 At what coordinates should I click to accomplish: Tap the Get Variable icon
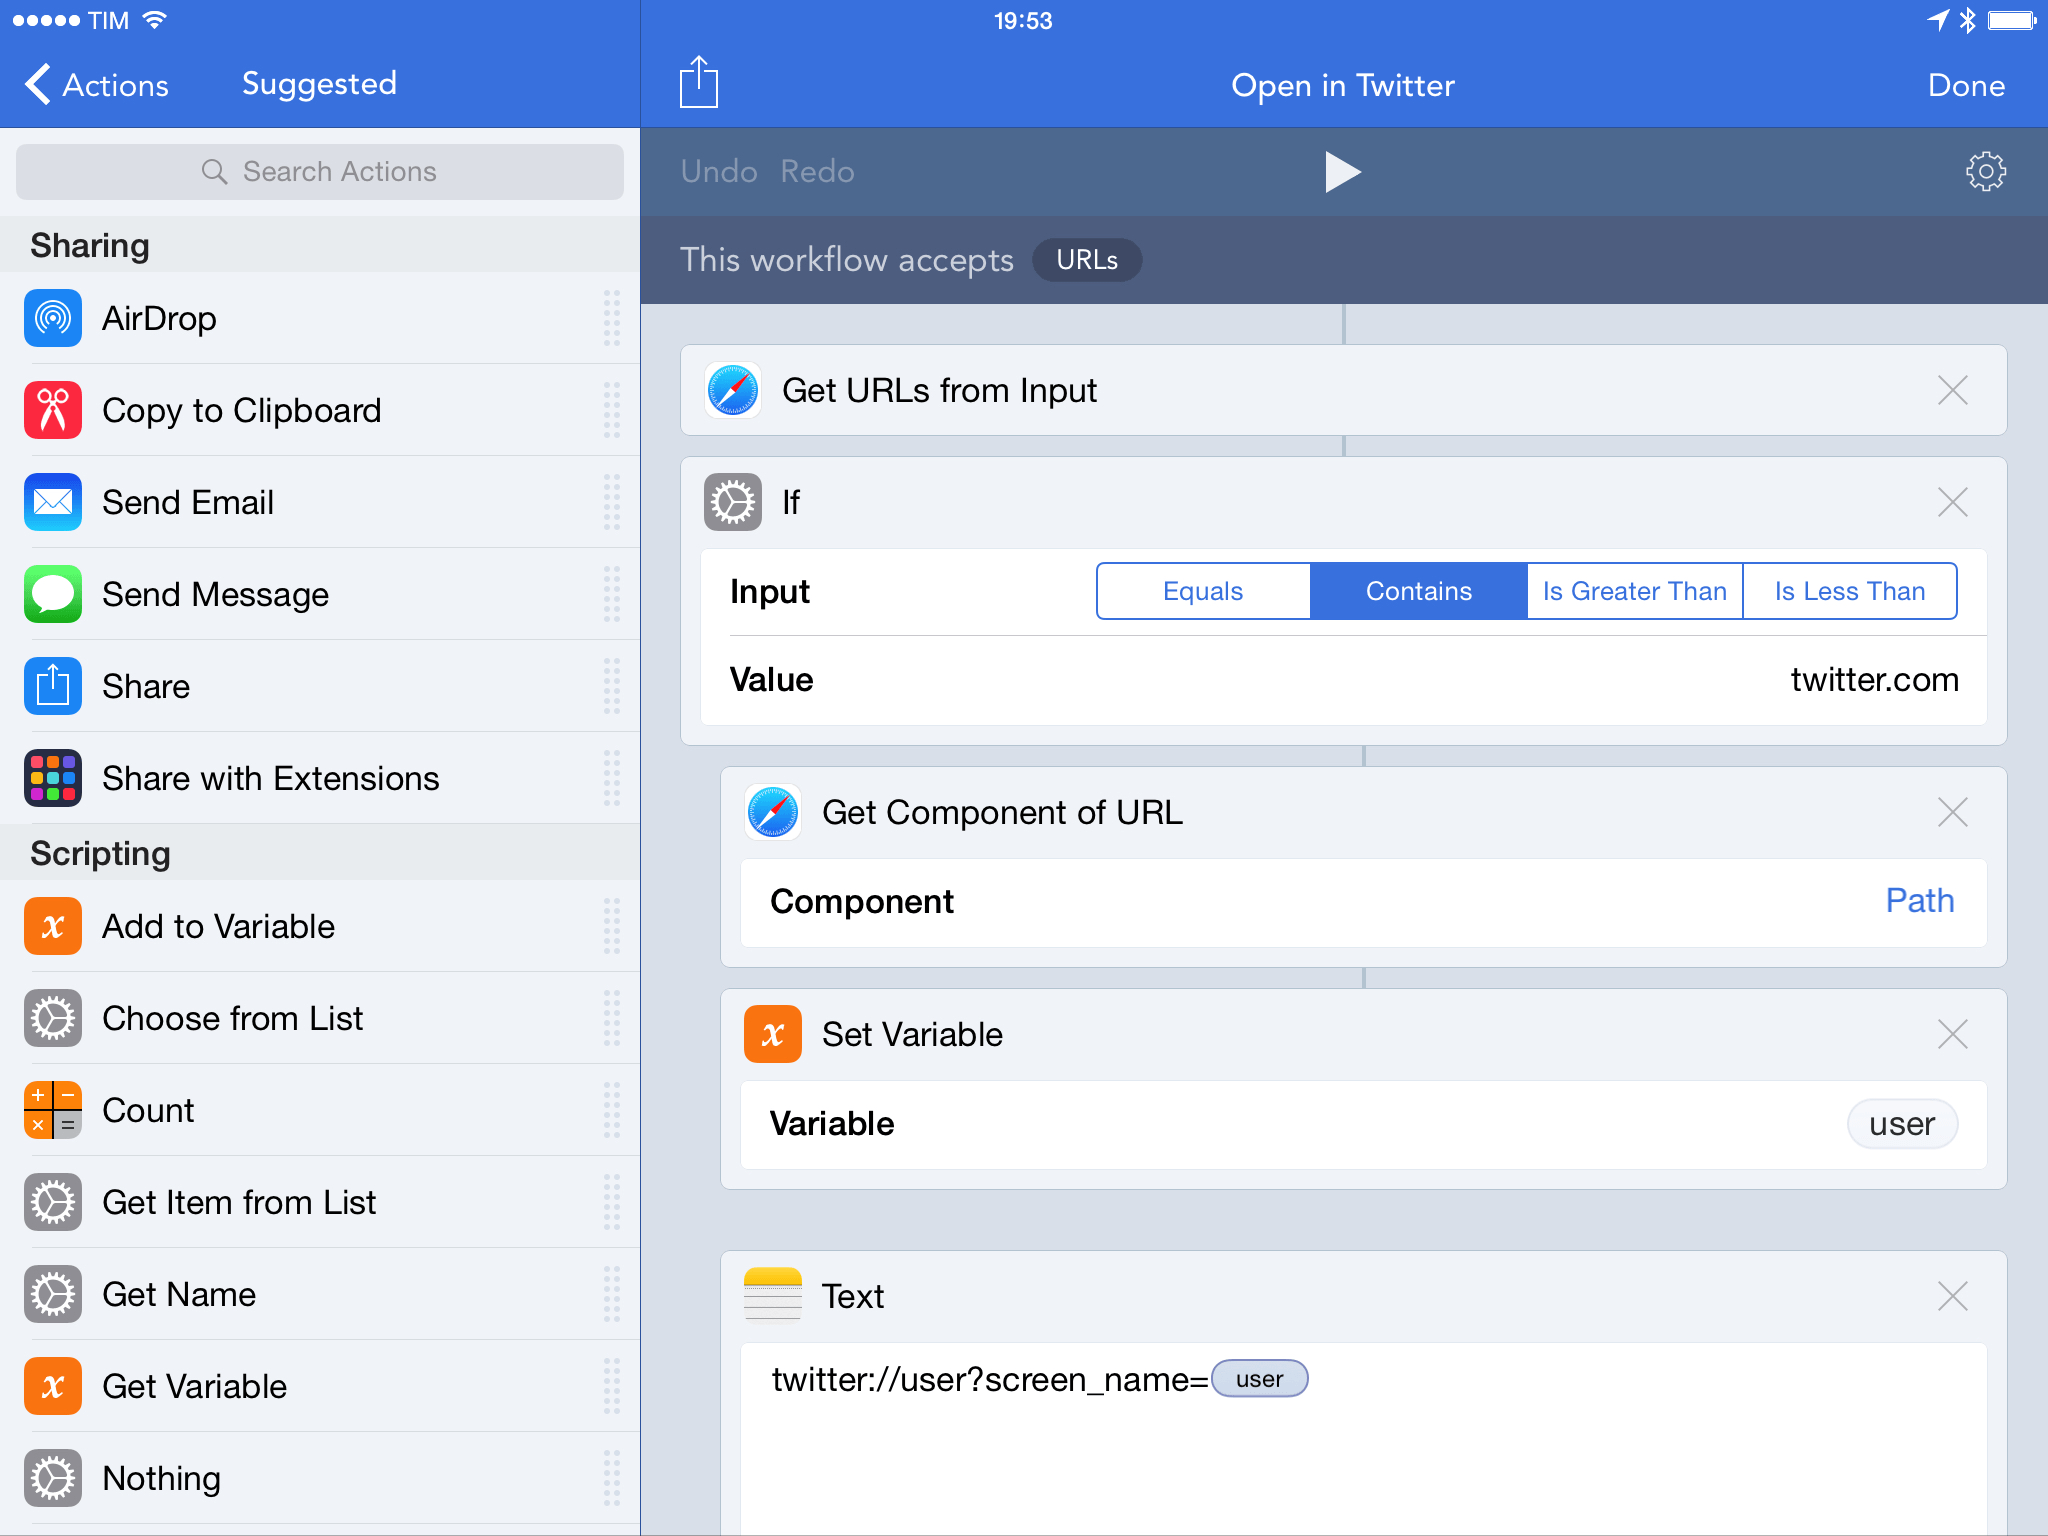click(53, 1386)
